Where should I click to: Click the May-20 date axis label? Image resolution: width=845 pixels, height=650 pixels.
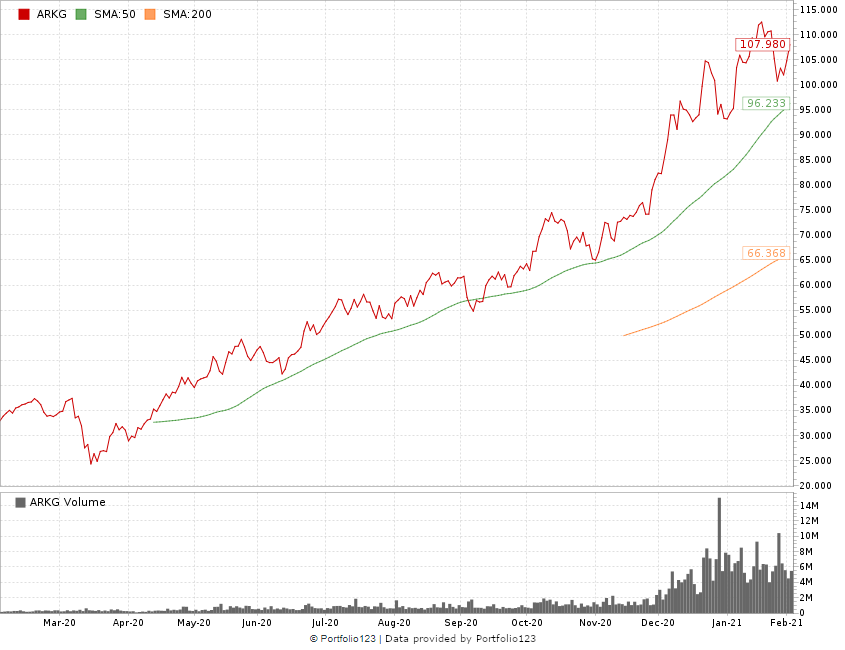click(x=194, y=623)
